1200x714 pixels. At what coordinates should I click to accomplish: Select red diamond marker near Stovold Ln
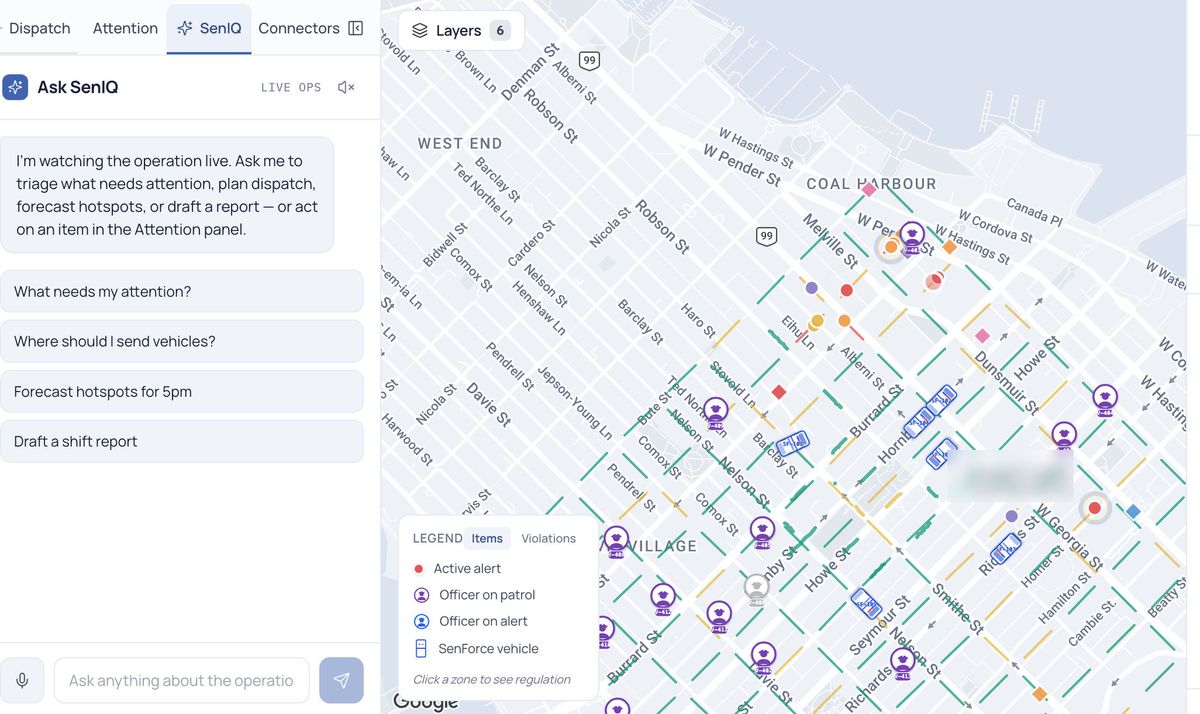tap(779, 392)
